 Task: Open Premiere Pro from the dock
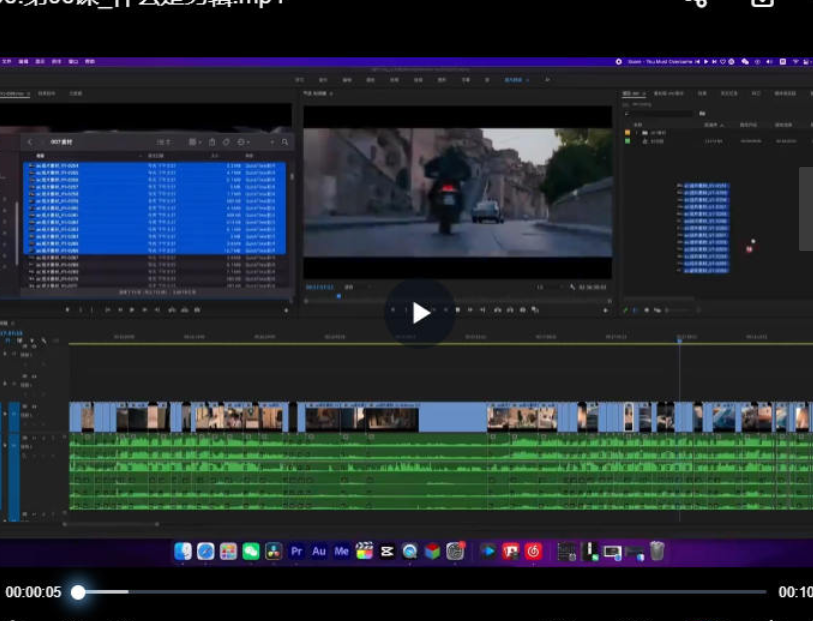(297, 551)
